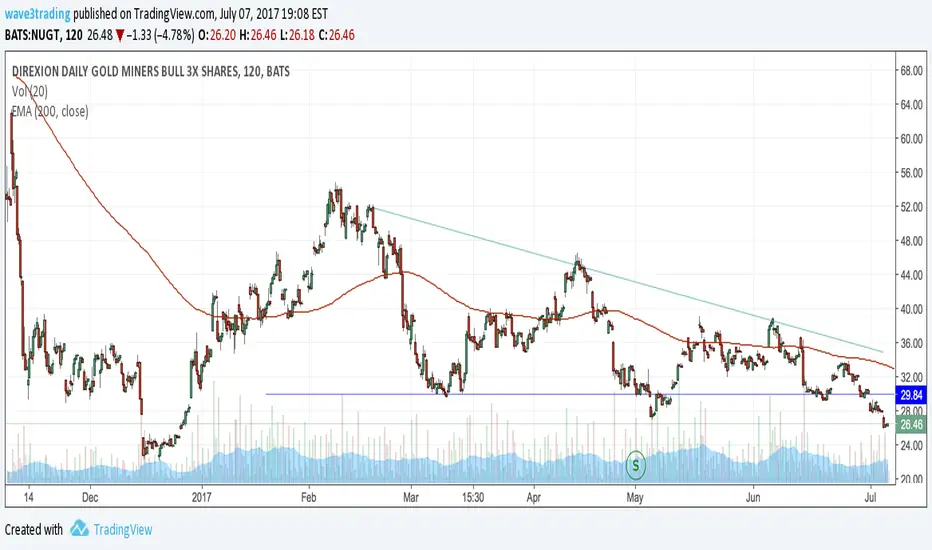Click the TradingView cloud logo icon

(79, 528)
